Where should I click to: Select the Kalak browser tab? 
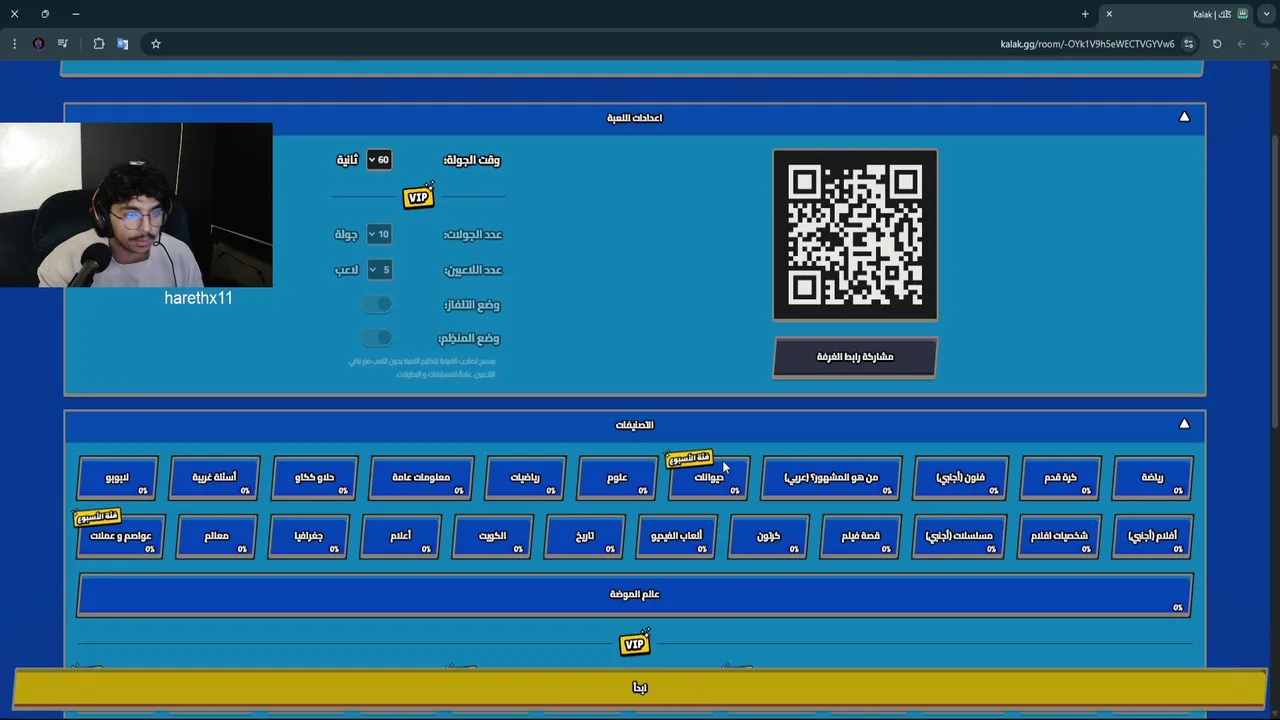(x=1176, y=14)
